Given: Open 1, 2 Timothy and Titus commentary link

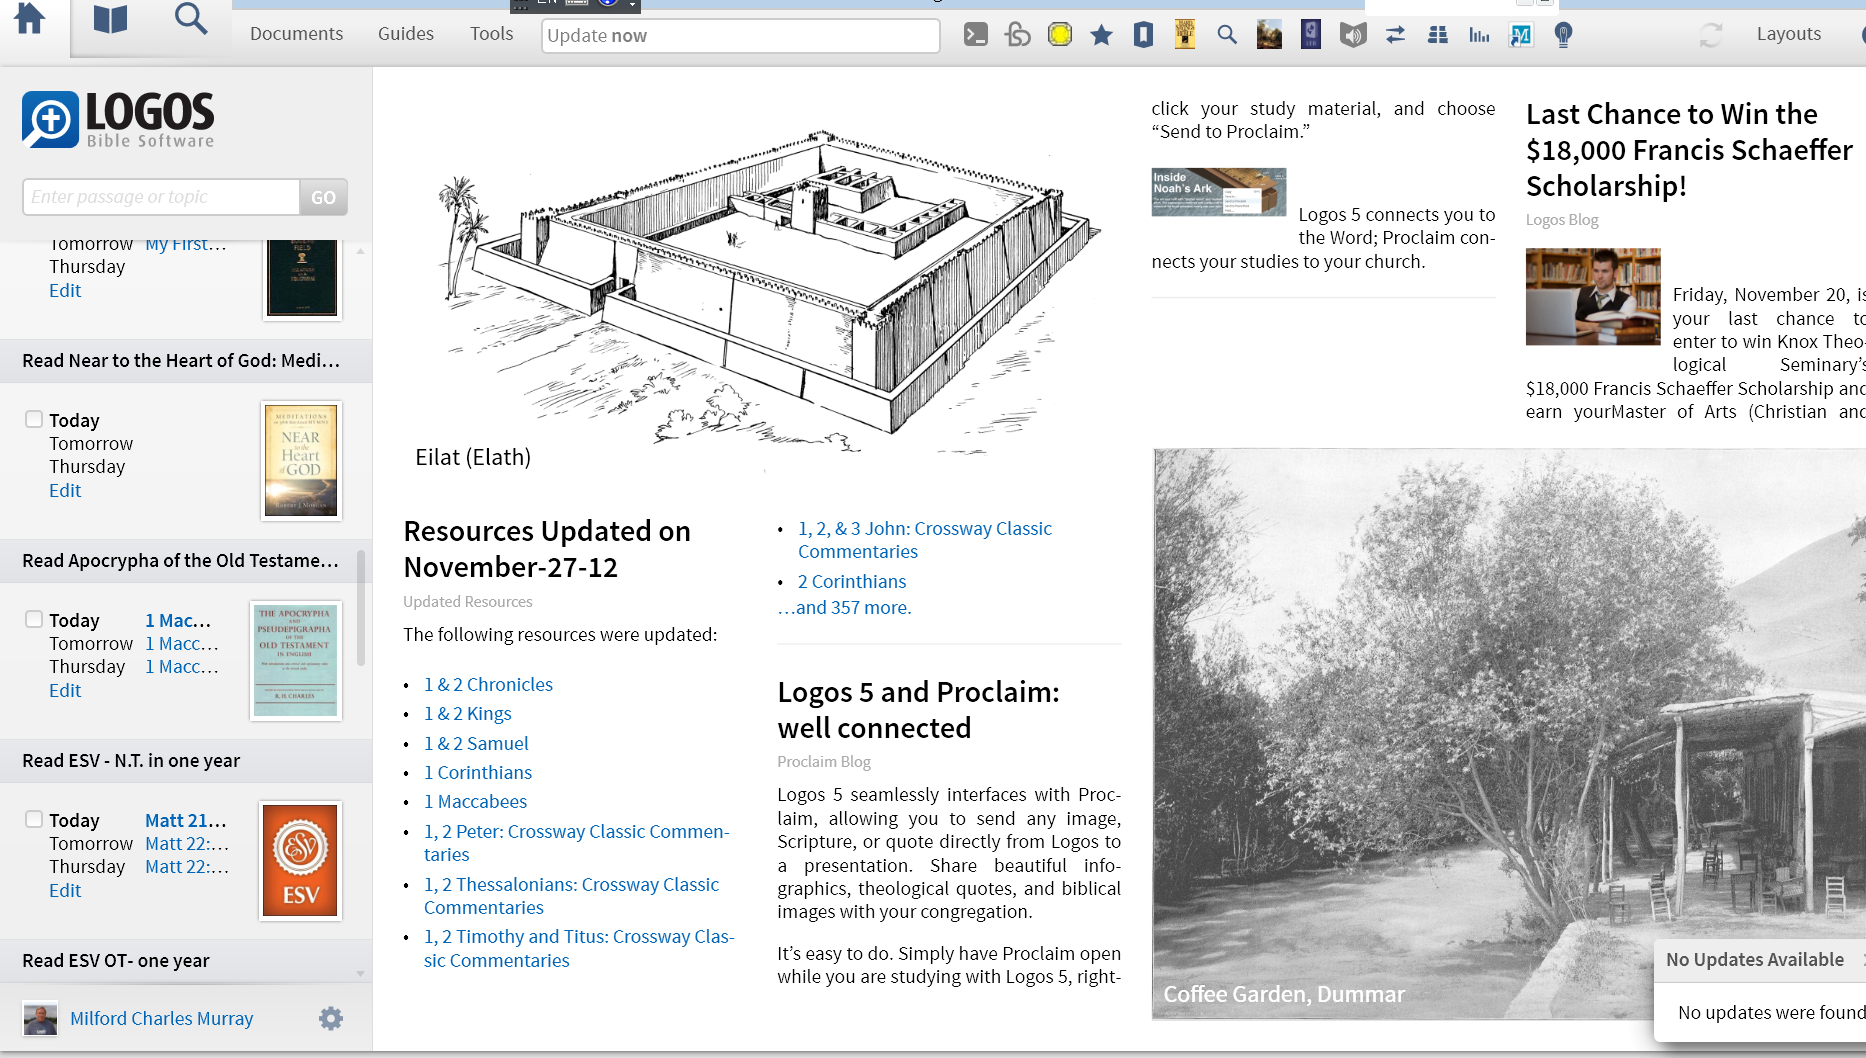Looking at the screenshot, I should click(x=579, y=948).
